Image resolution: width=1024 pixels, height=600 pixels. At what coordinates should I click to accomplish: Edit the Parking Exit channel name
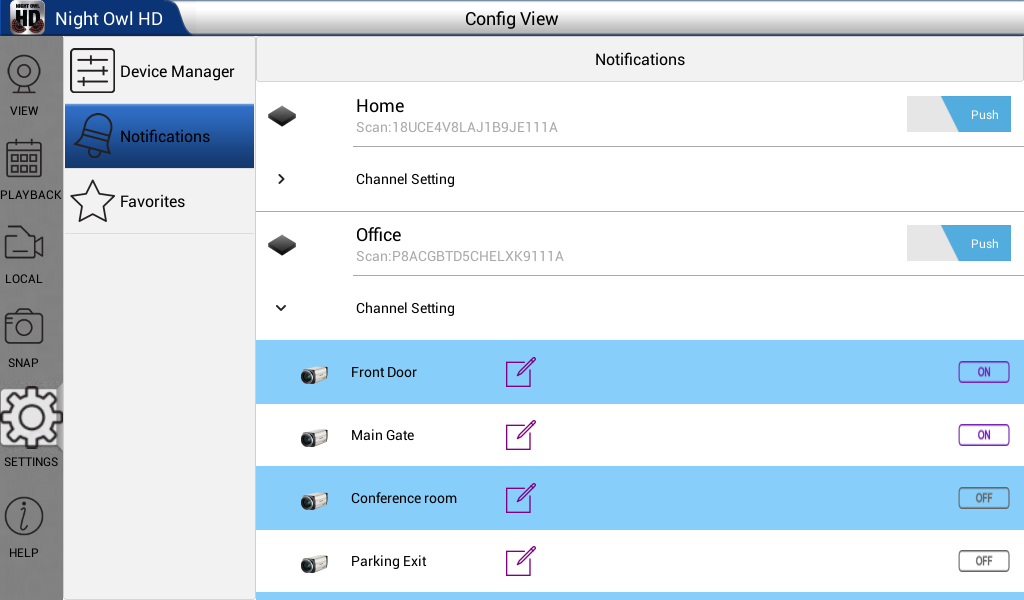(520, 561)
